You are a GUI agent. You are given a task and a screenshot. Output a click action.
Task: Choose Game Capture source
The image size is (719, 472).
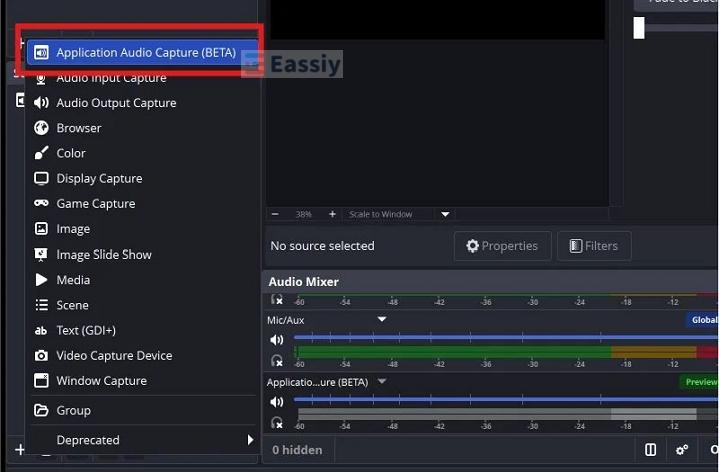(142, 204)
